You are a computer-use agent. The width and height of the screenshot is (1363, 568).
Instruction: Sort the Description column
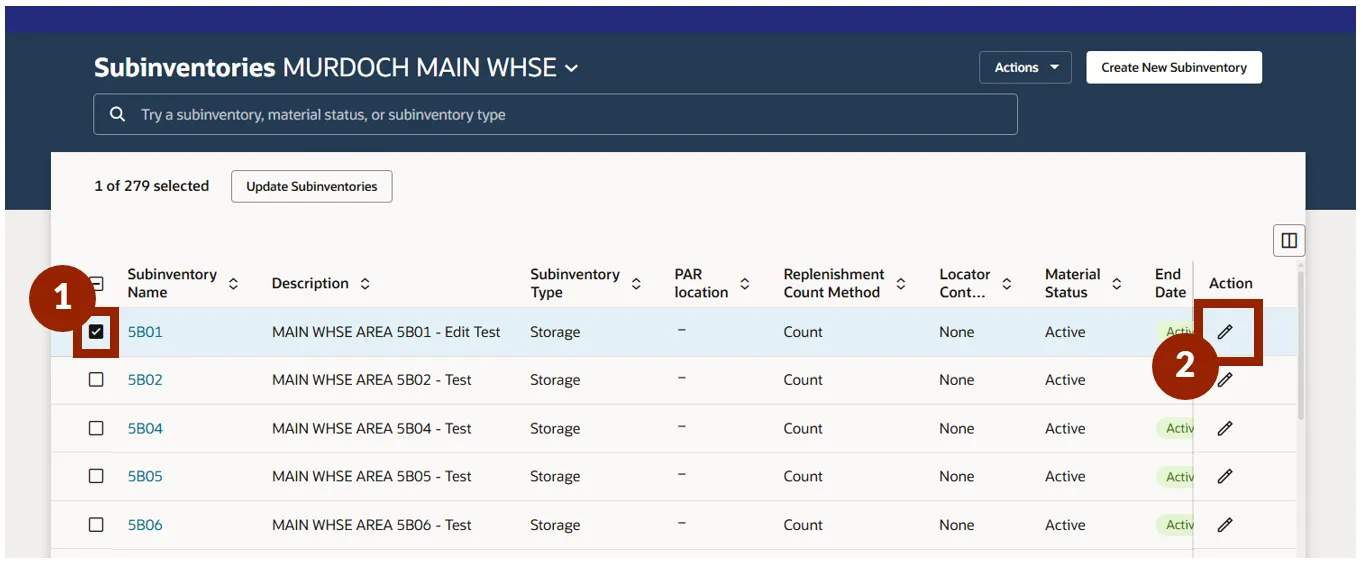pos(365,284)
